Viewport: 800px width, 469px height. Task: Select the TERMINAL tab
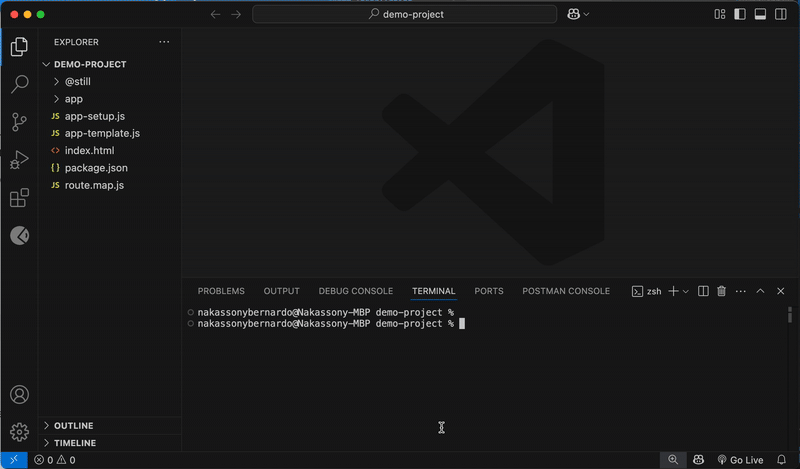(433, 291)
